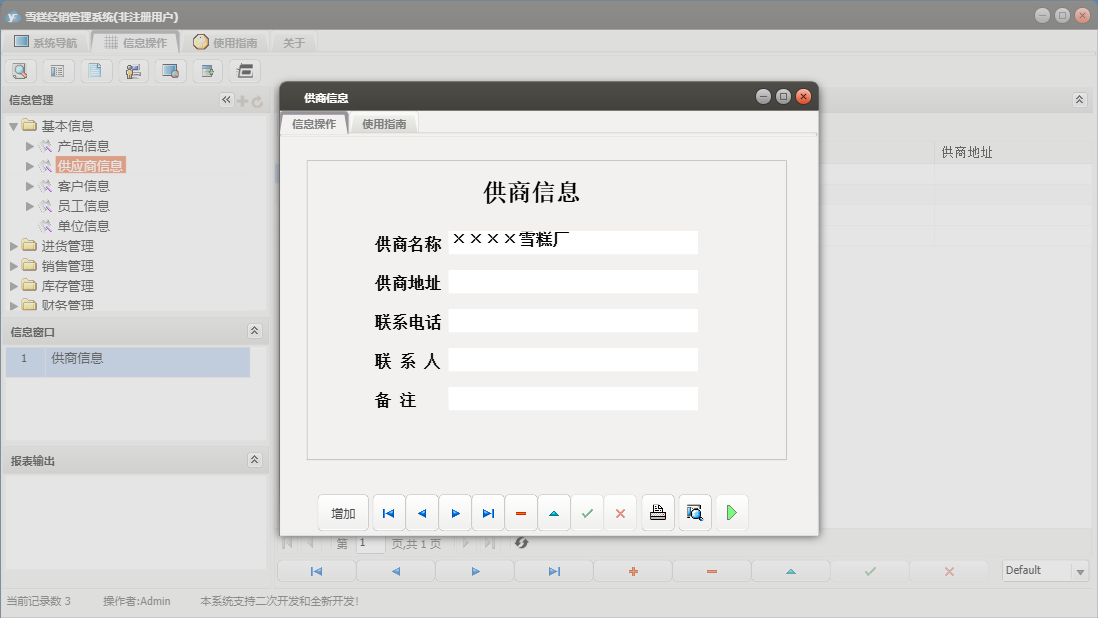Screen dimensions: 1098x618
Task: Open print preview in the supplier dialog
Action: point(694,512)
